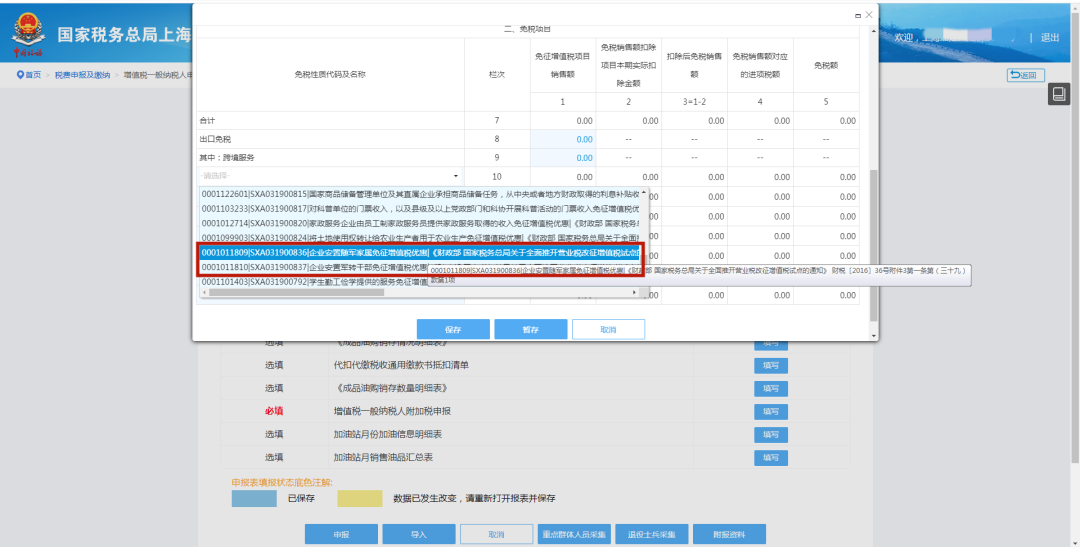This screenshot has width=1080, height=547.
Task: Click the 合计 row label
Action: point(207,121)
